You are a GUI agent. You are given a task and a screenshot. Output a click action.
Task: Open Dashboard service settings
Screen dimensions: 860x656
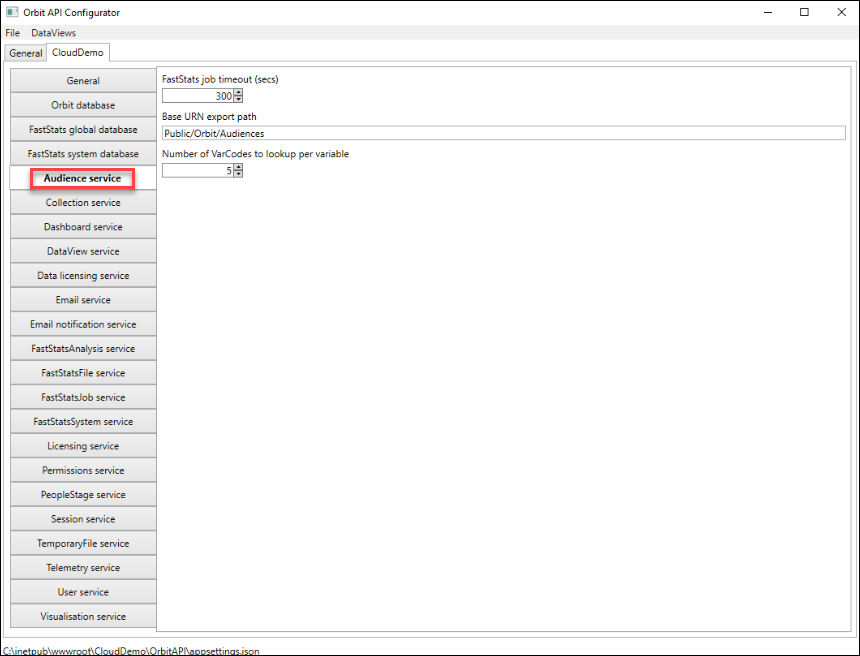pos(83,227)
